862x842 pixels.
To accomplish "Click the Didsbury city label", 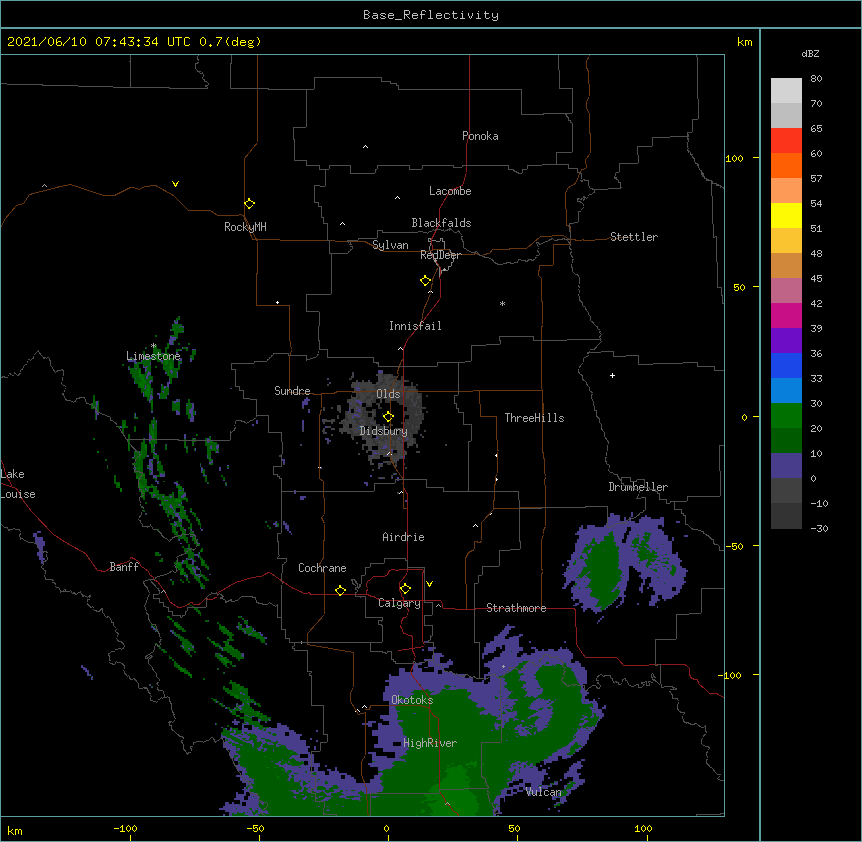I will [384, 431].
